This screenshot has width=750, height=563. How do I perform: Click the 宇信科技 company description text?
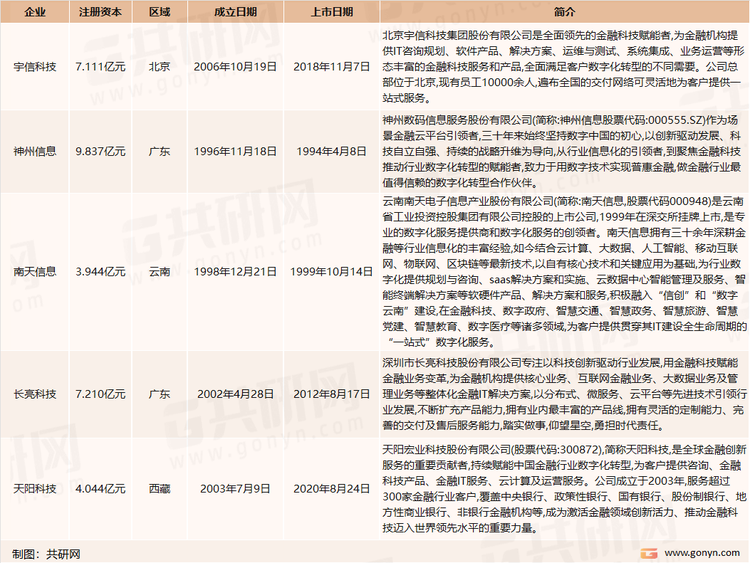tap(563, 66)
